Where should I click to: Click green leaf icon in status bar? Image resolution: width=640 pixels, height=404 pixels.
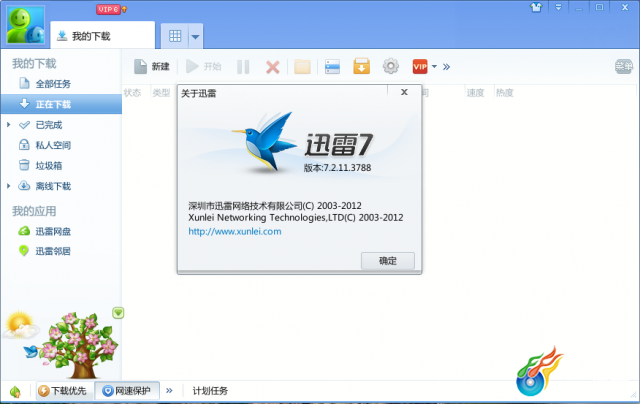(15, 391)
